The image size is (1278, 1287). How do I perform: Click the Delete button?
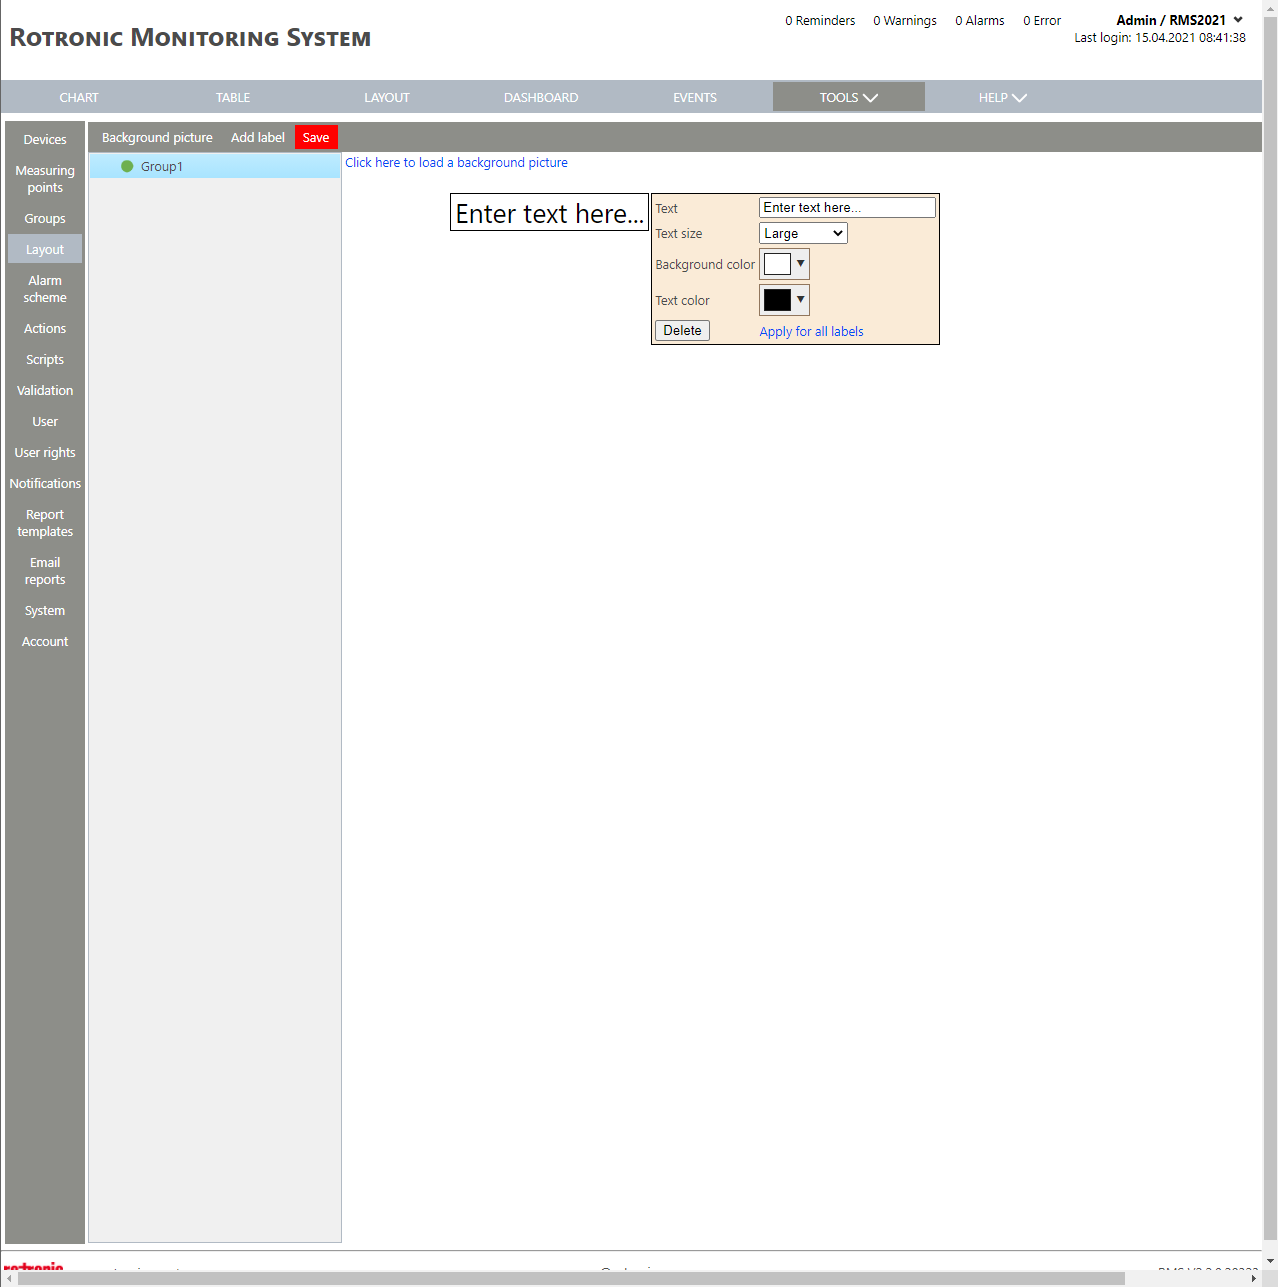682,330
